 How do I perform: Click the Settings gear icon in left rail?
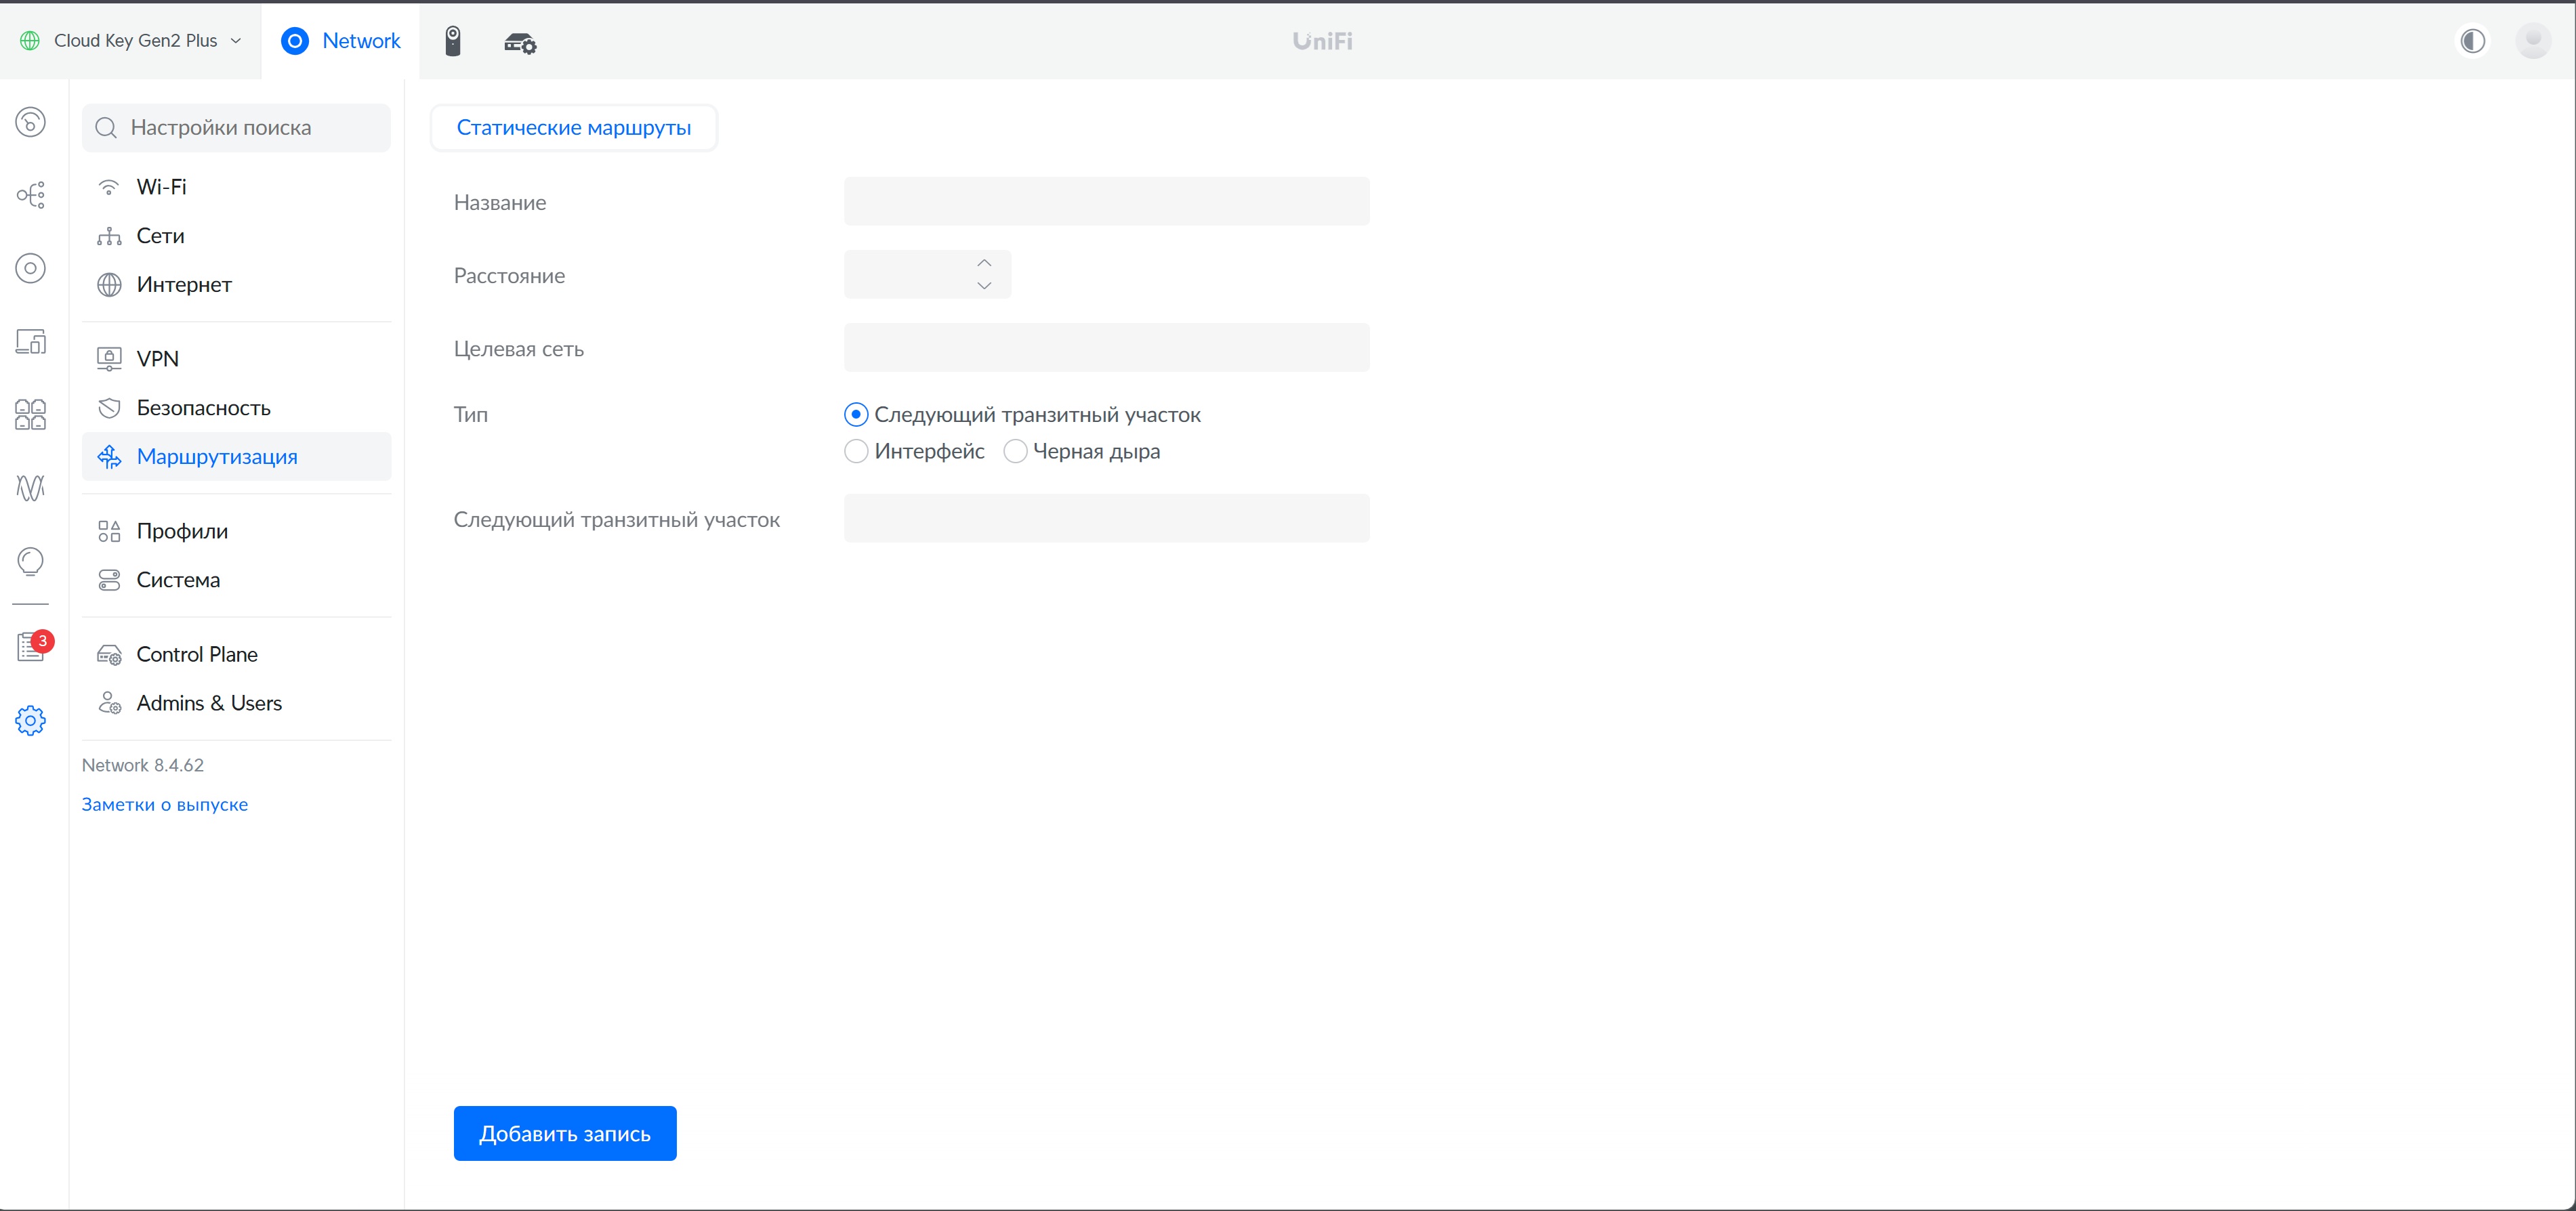pyautogui.click(x=30, y=720)
